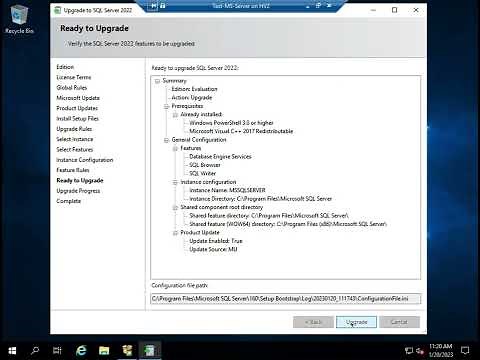This screenshot has height=360, width=480.
Task: Select the Select Features step
Action: tap(75, 150)
